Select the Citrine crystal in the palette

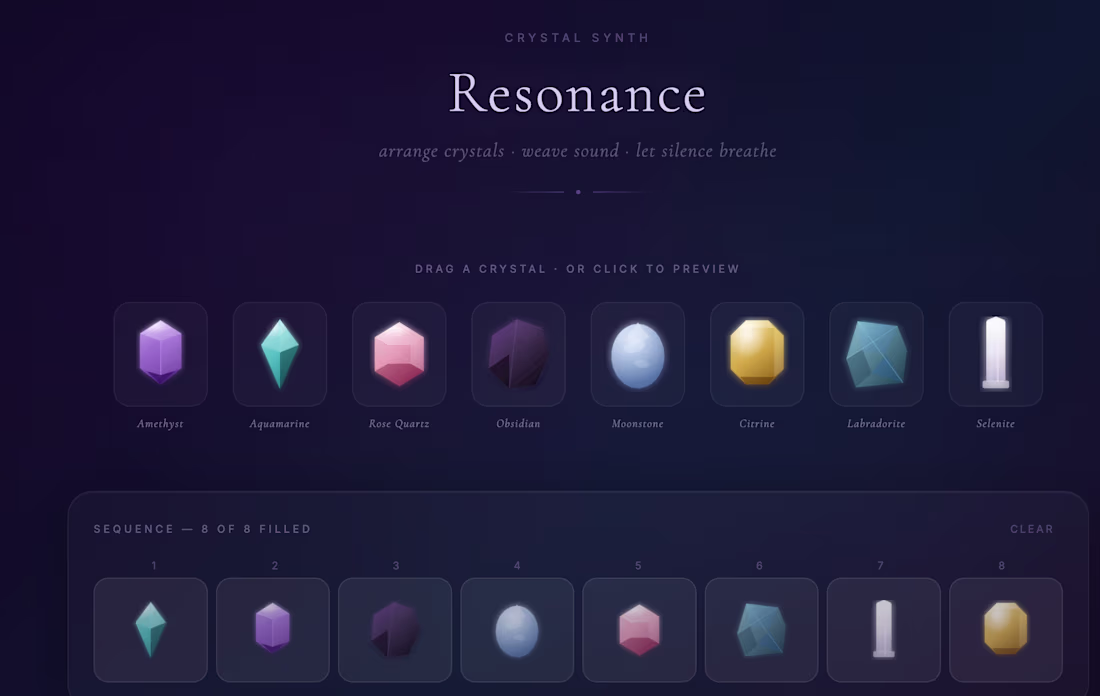[757, 354]
